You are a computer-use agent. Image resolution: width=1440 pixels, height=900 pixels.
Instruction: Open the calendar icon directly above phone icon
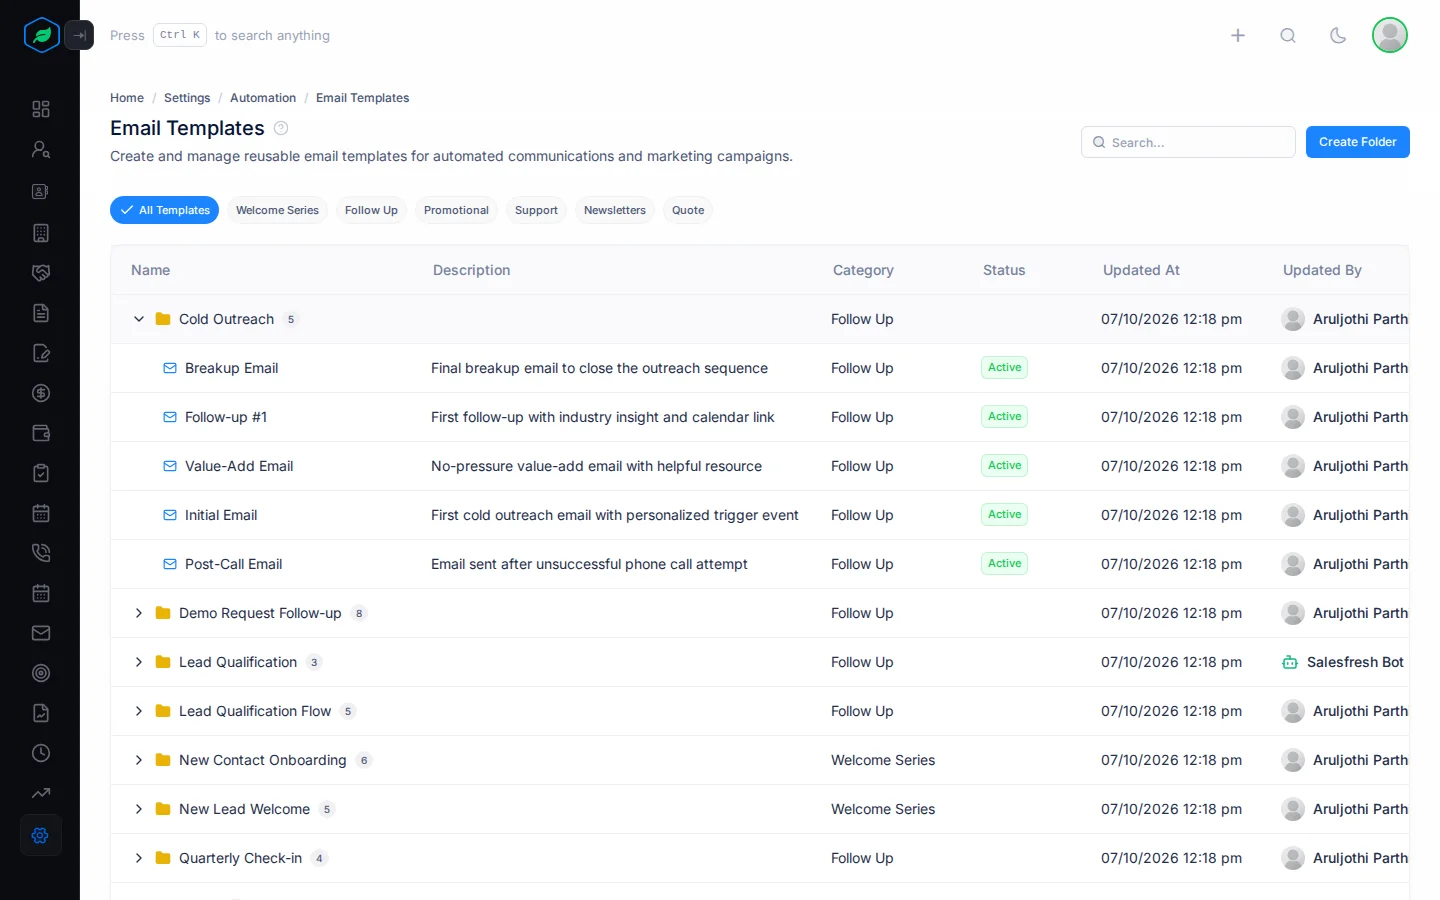41,513
